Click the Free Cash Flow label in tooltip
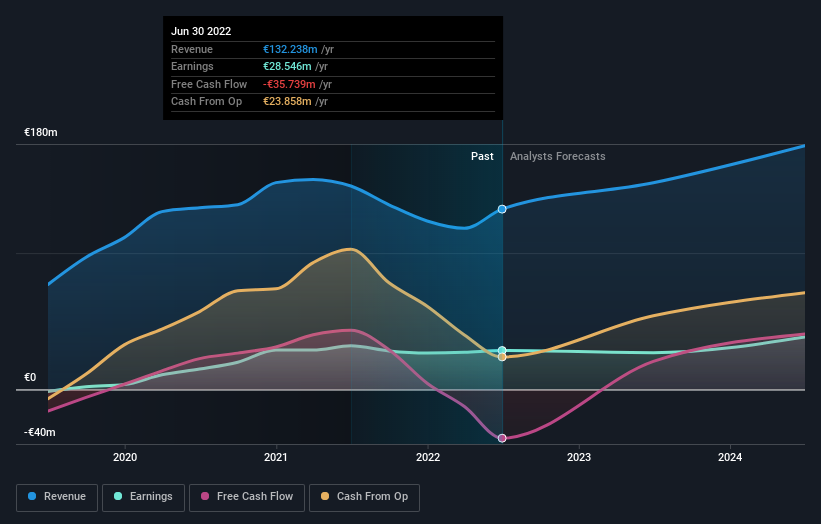Viewport: 821px width, 524px height. [209, 84]
